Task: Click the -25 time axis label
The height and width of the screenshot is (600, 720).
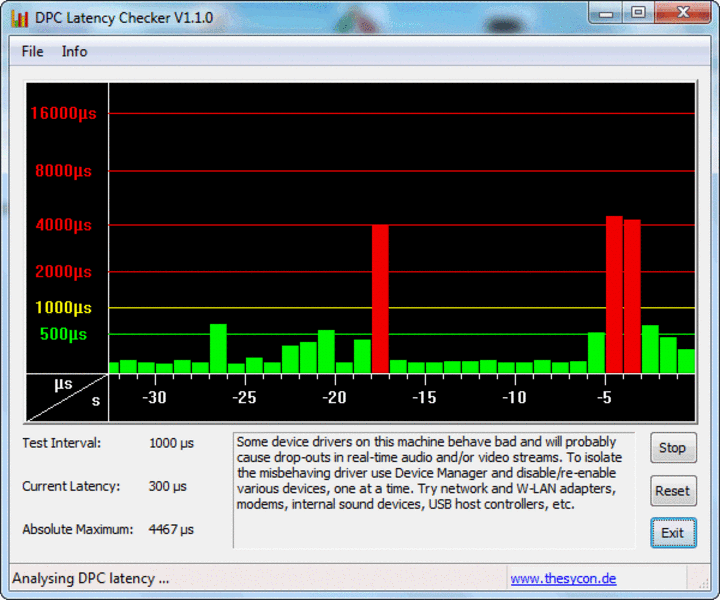Action: [x=244, y=398]
